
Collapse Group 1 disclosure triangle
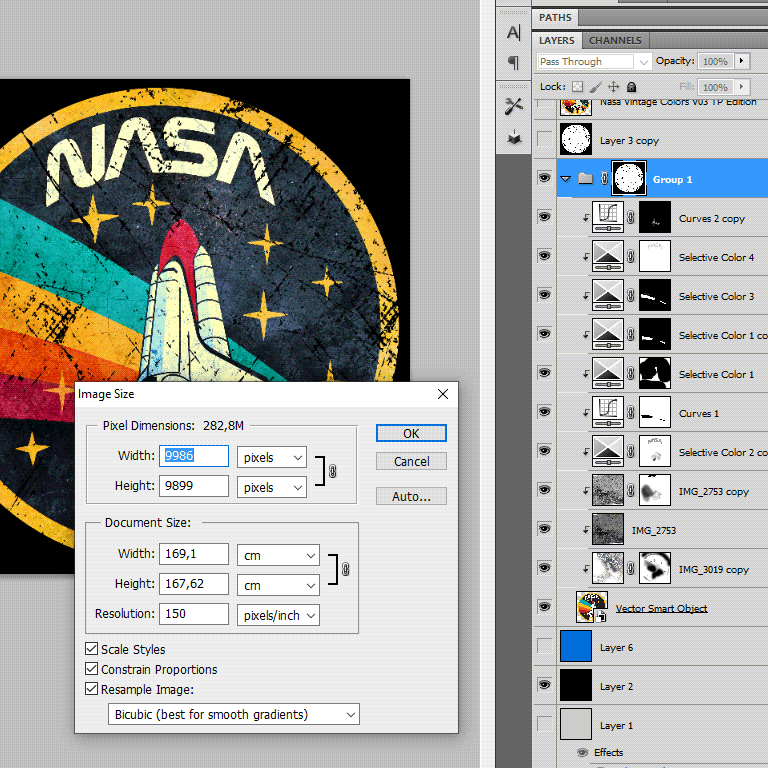(x=566, y=179)
